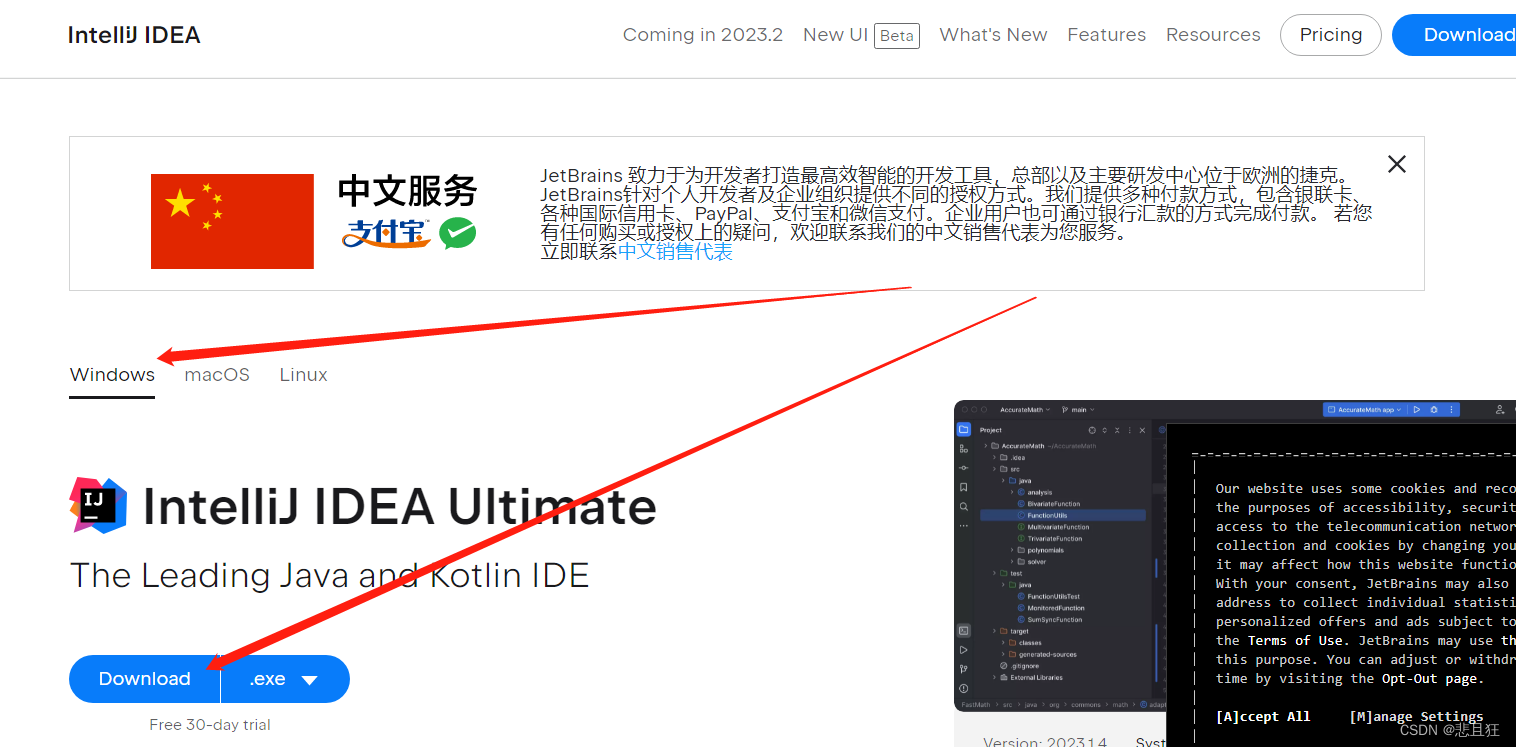Open the AccurateMath project dropdown in the IDE preview
The image size is (1516, 747).
pos(1025,410)
